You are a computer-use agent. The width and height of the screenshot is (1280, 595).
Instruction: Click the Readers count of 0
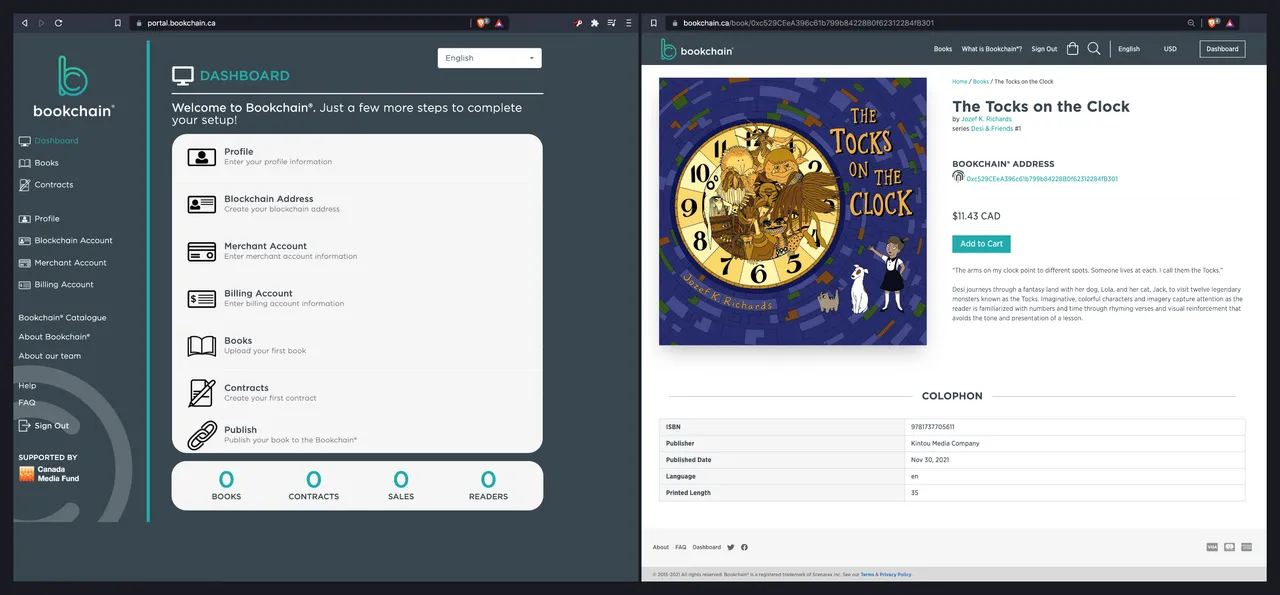tap(488, 481)
